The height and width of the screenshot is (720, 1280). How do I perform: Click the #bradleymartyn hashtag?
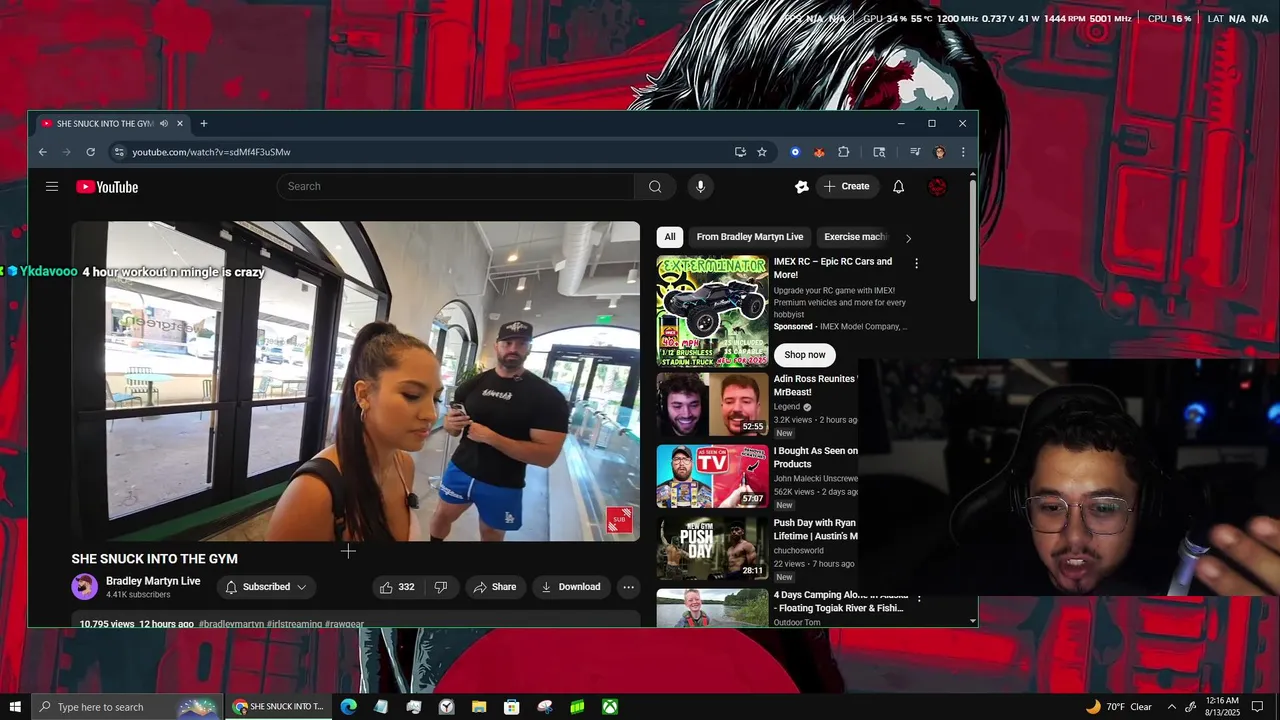pyautogui.click(x=231, y=624)
